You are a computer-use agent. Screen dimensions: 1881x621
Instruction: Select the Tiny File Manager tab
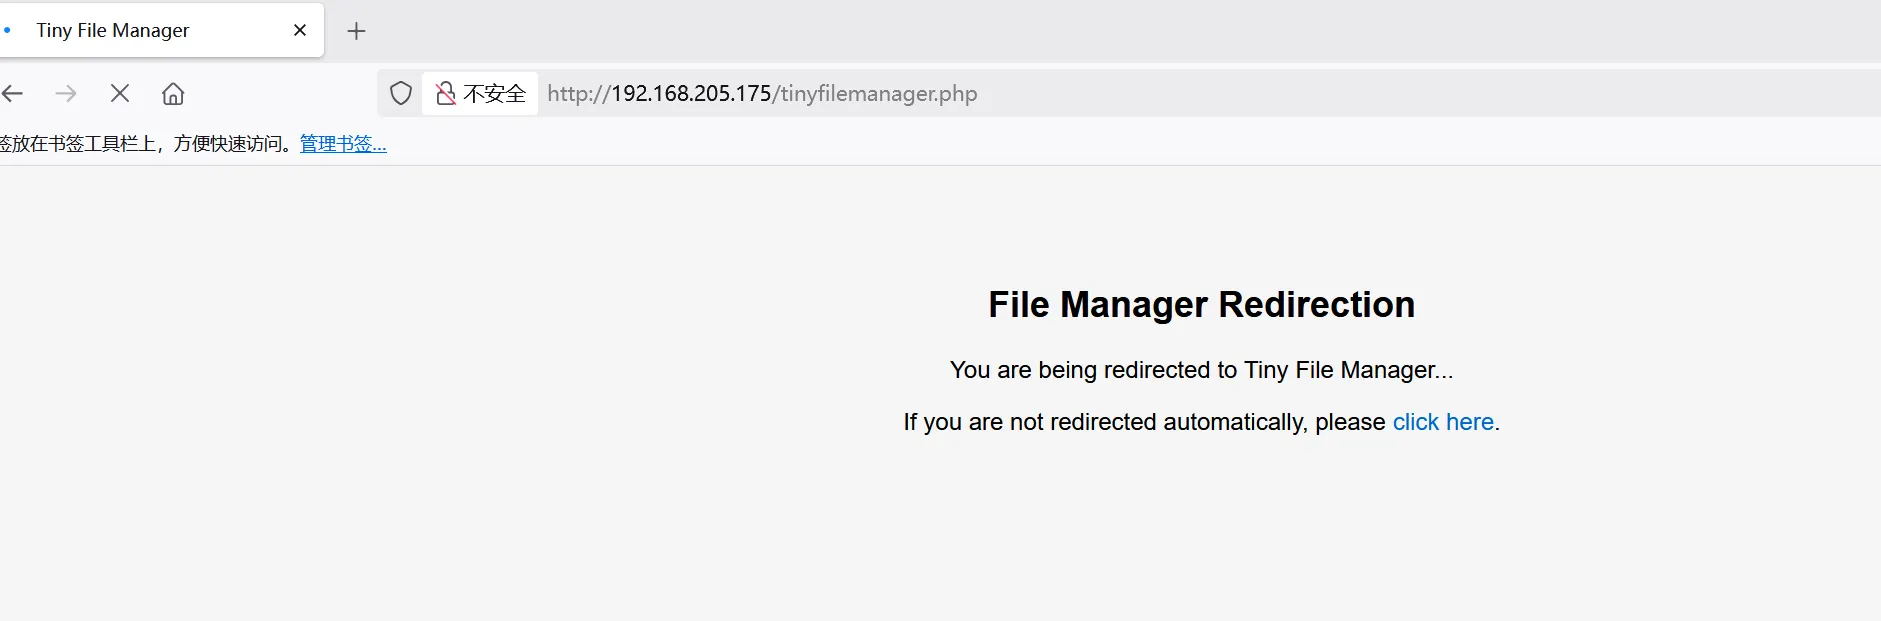tap(113, 31)
